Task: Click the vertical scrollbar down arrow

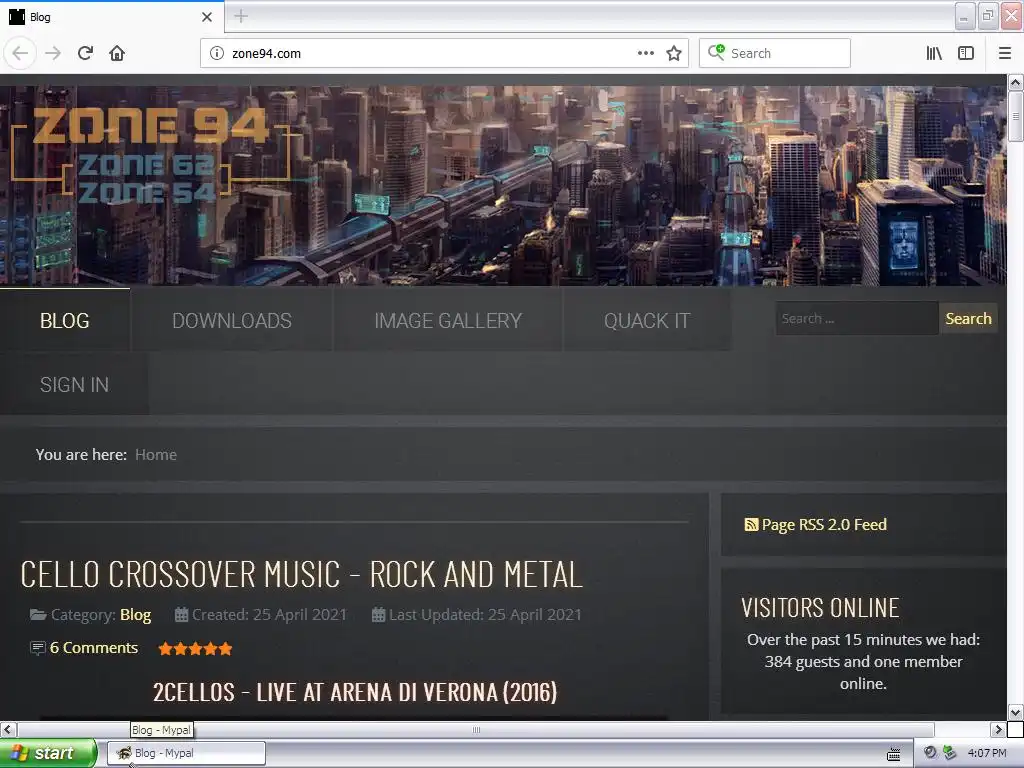Action: (1015, 712)
